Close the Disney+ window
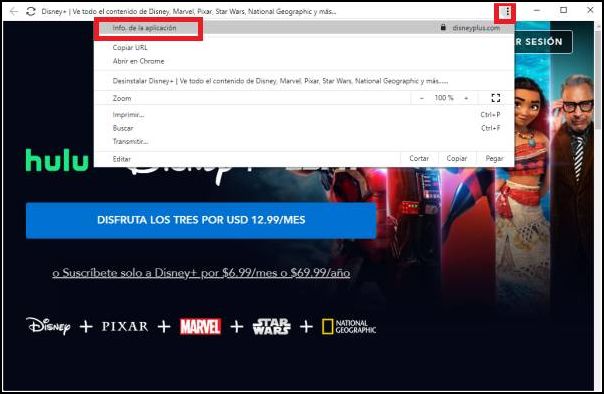Viewport: 604px width, 394px height. click(x=590, y=10)
